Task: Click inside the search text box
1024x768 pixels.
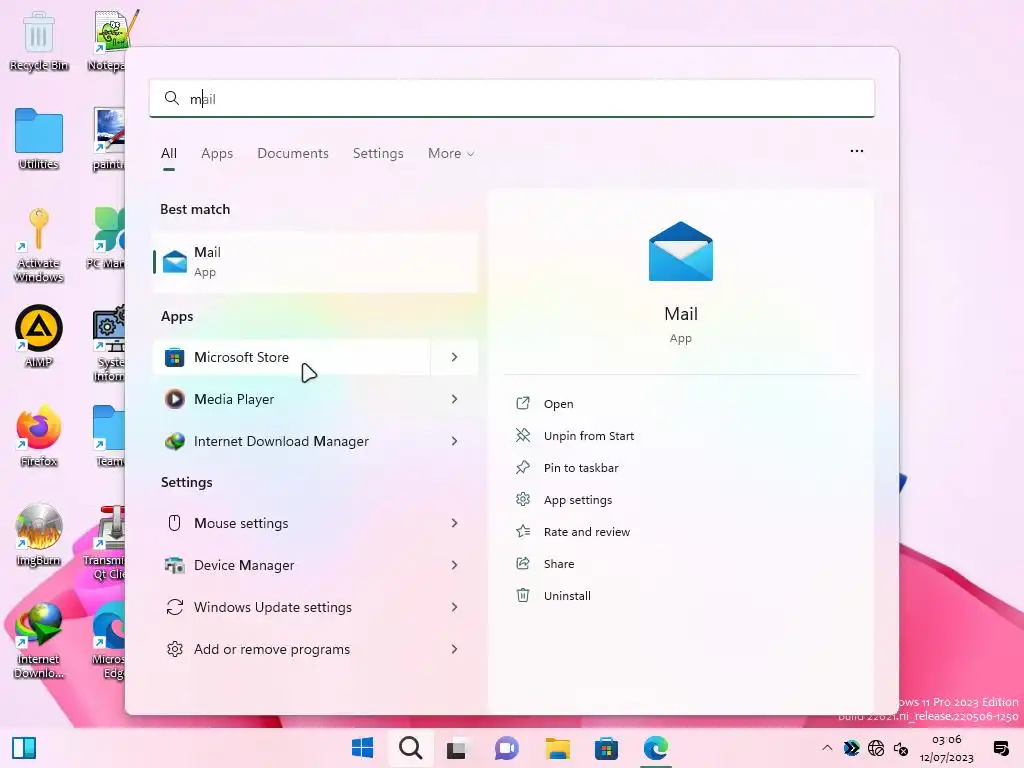Action: [x=512, y=99]
